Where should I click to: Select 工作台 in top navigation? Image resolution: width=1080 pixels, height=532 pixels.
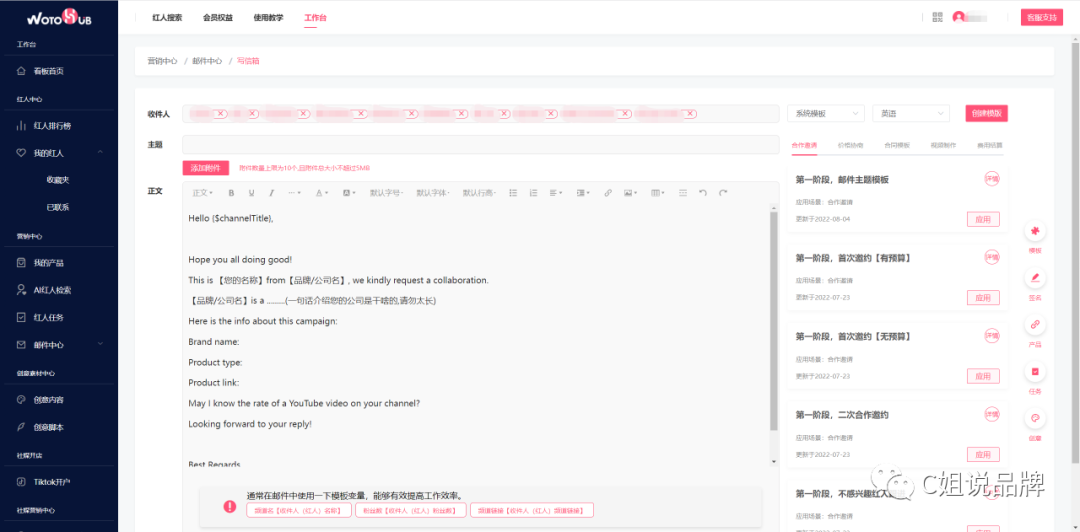tap(315, 18)
